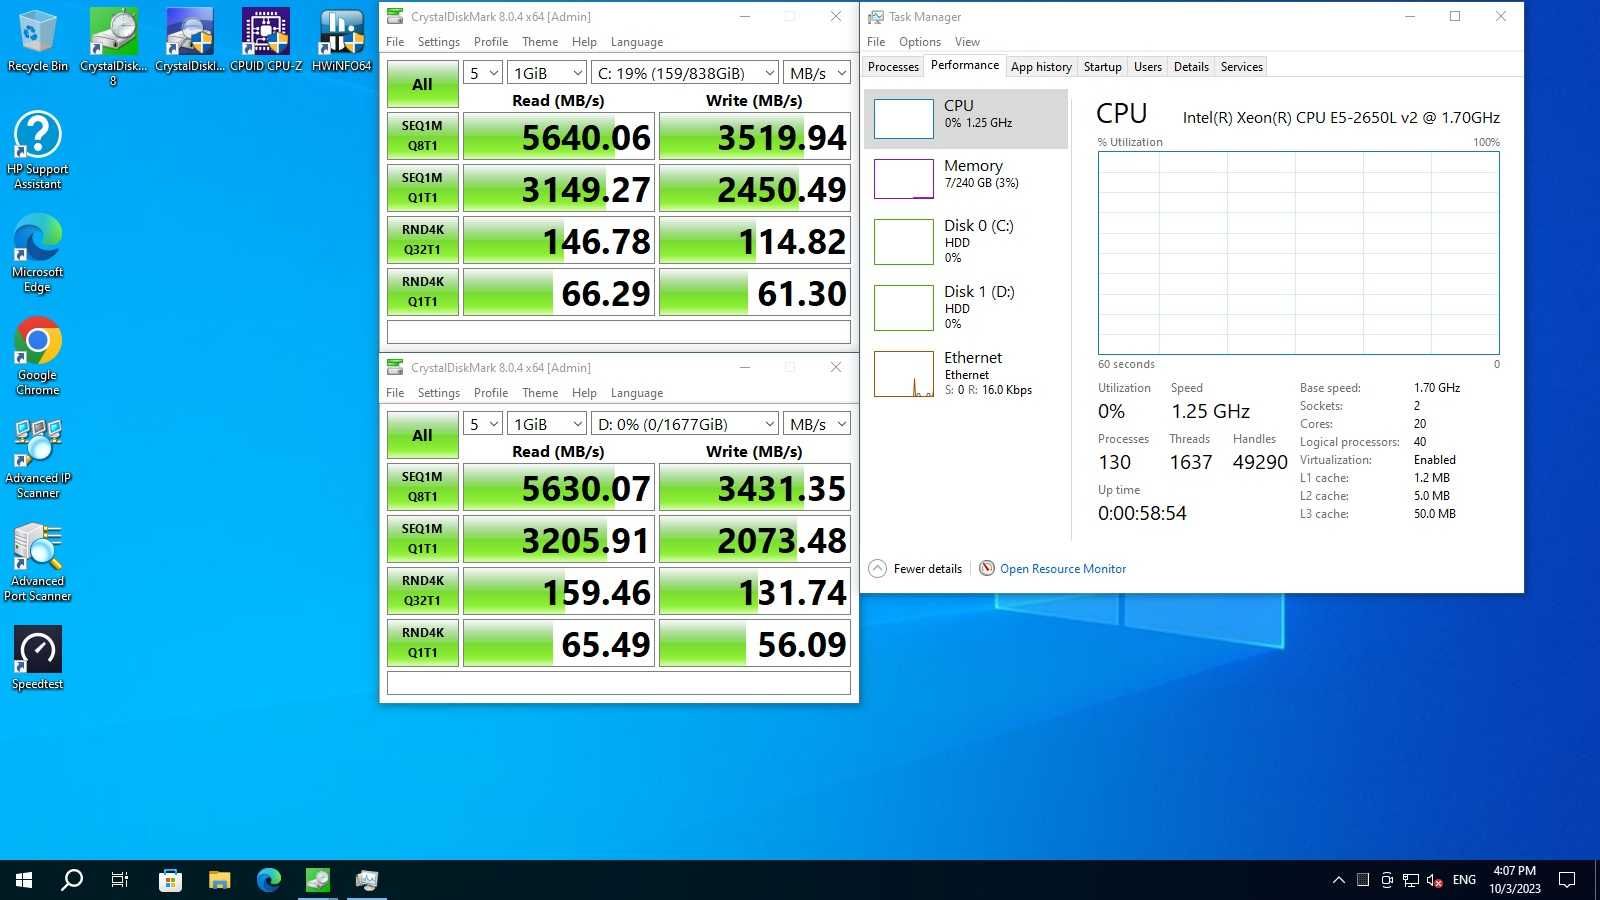This screenshot has height=900, width=1600.
Task: Open Task View on taskbar
Action: tap(120, 880)
